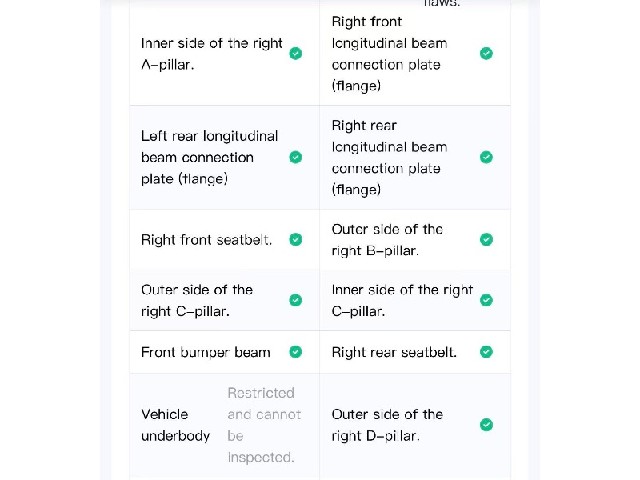Click check icon for Outer side of right B-pillar

(x=486, y=240)
